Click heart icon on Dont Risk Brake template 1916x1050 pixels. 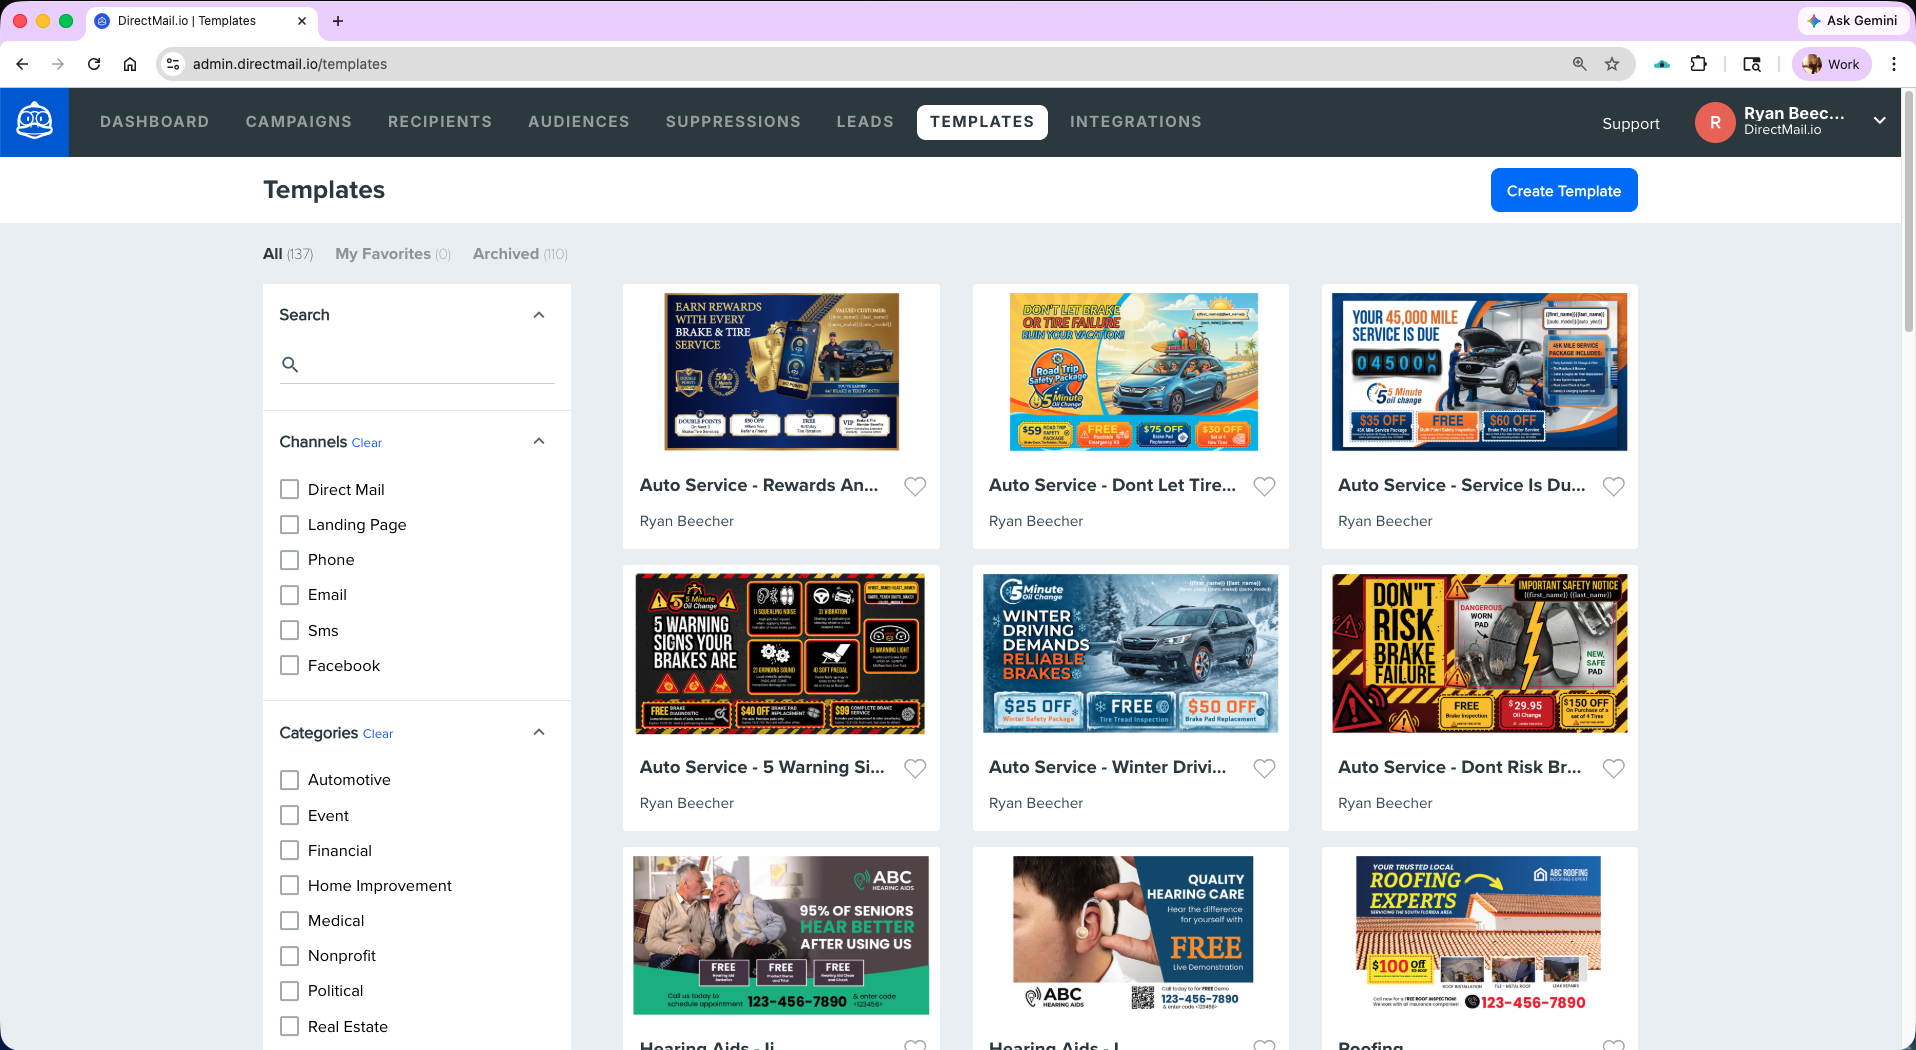point(1613,769)
